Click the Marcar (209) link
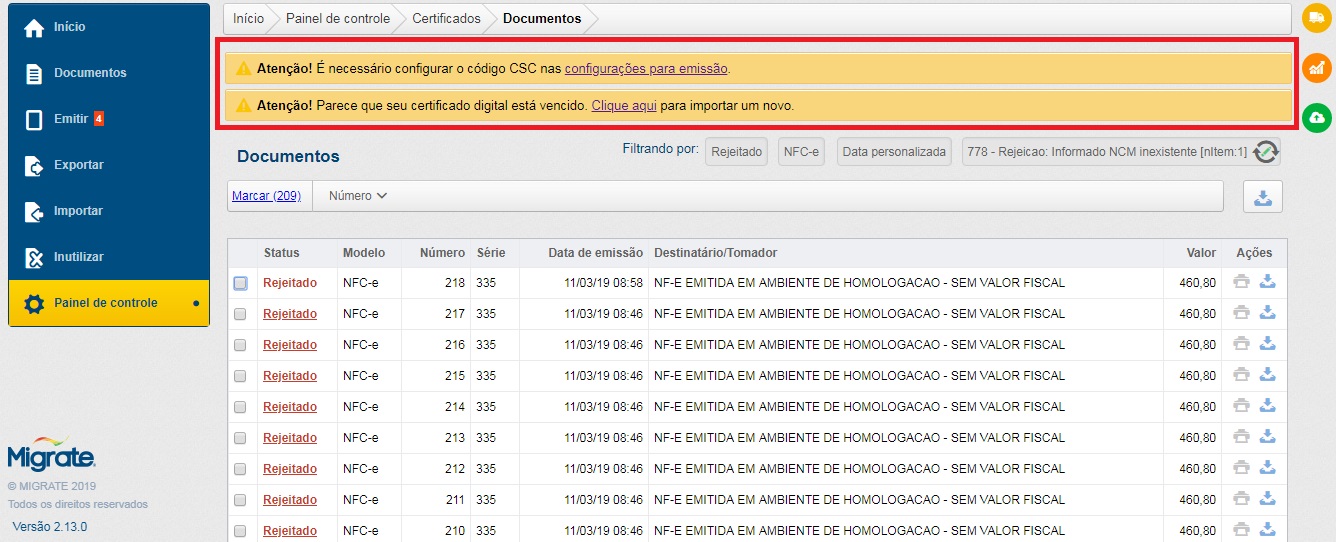The height and width of the screenshot is (542, 1336). (266, 196)
